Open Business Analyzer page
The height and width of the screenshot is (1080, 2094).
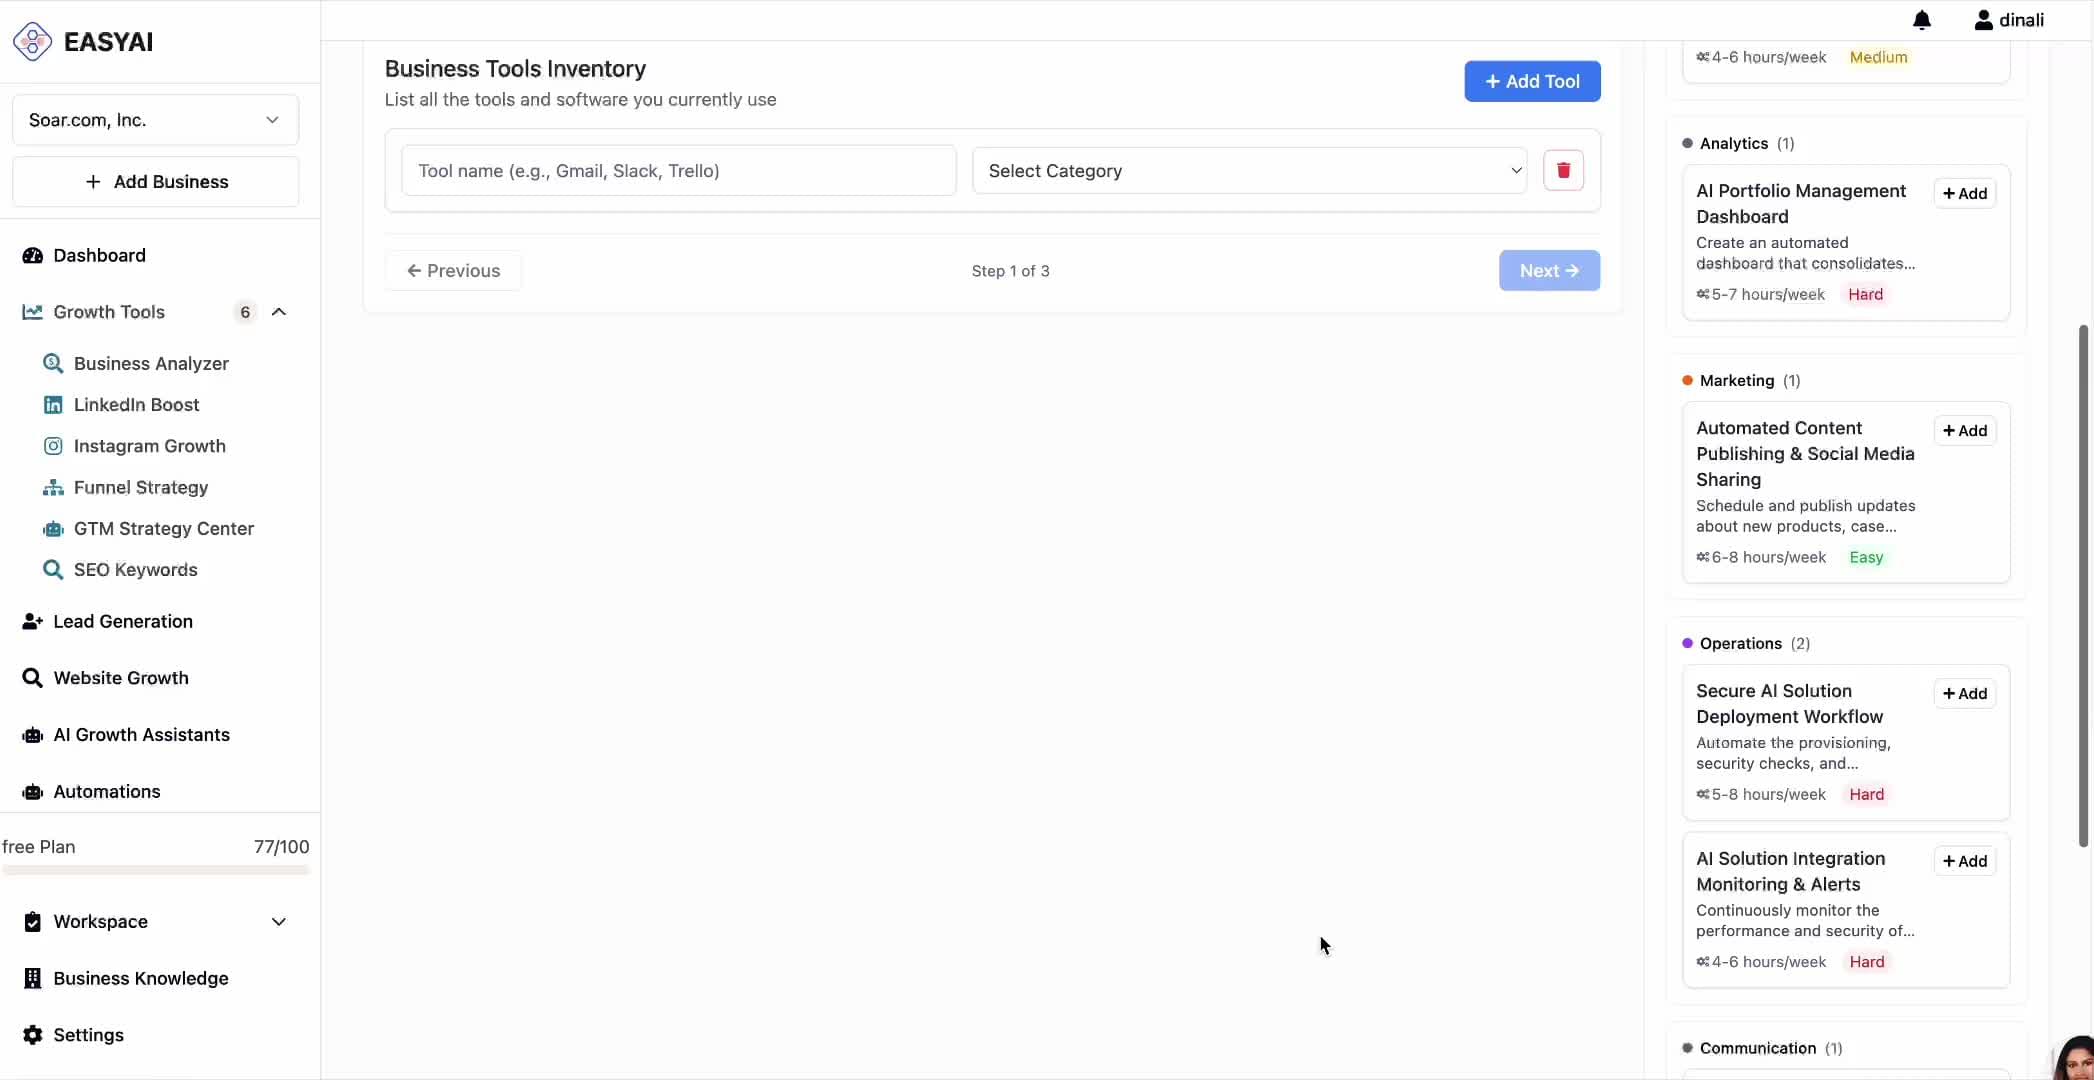[x=151, y=364]
